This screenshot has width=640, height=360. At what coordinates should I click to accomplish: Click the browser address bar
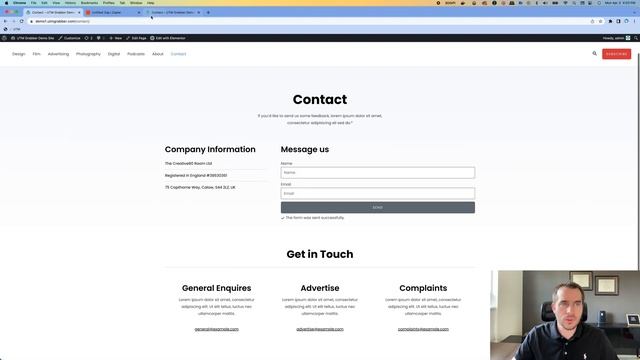(310, 21)
